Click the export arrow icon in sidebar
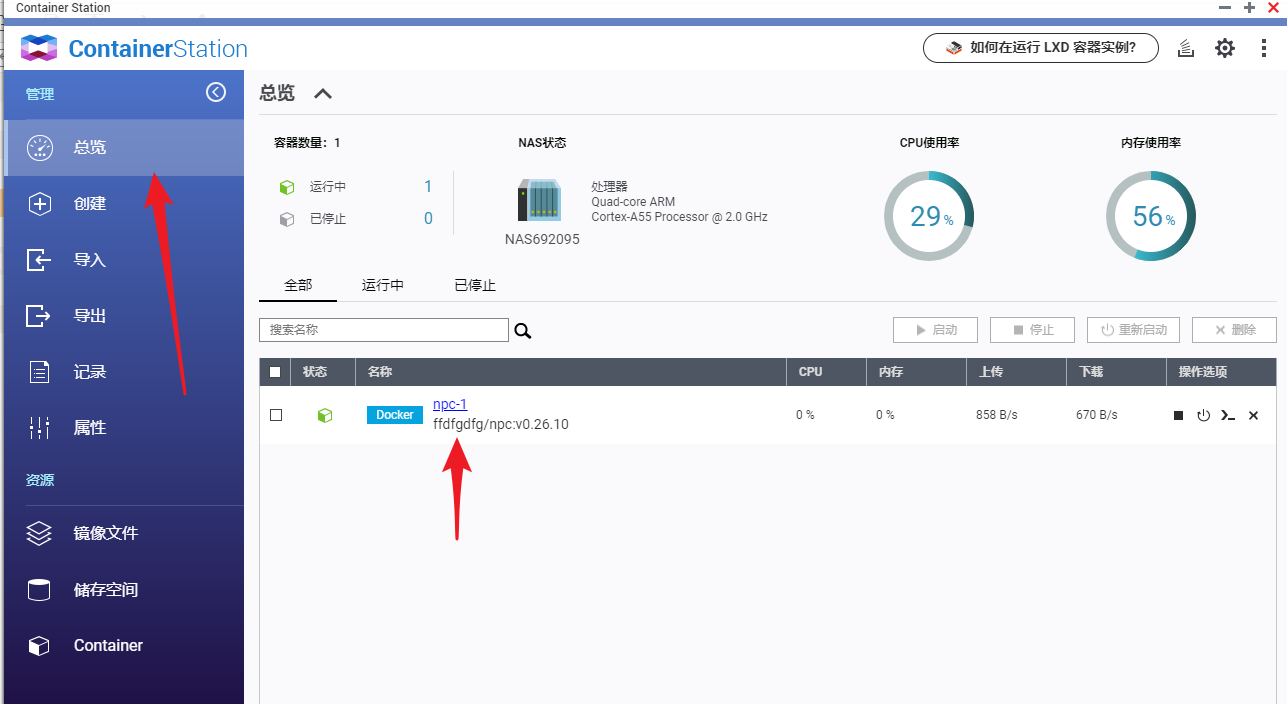The height and width of the screenshot is (704, 1287). click(38, 316)
